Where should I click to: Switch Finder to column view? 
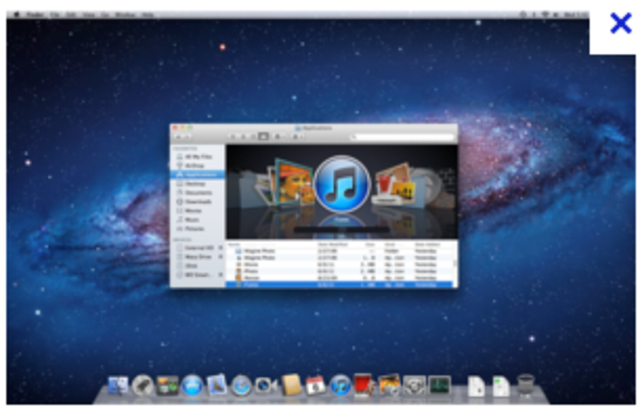(x=253, y=136)
